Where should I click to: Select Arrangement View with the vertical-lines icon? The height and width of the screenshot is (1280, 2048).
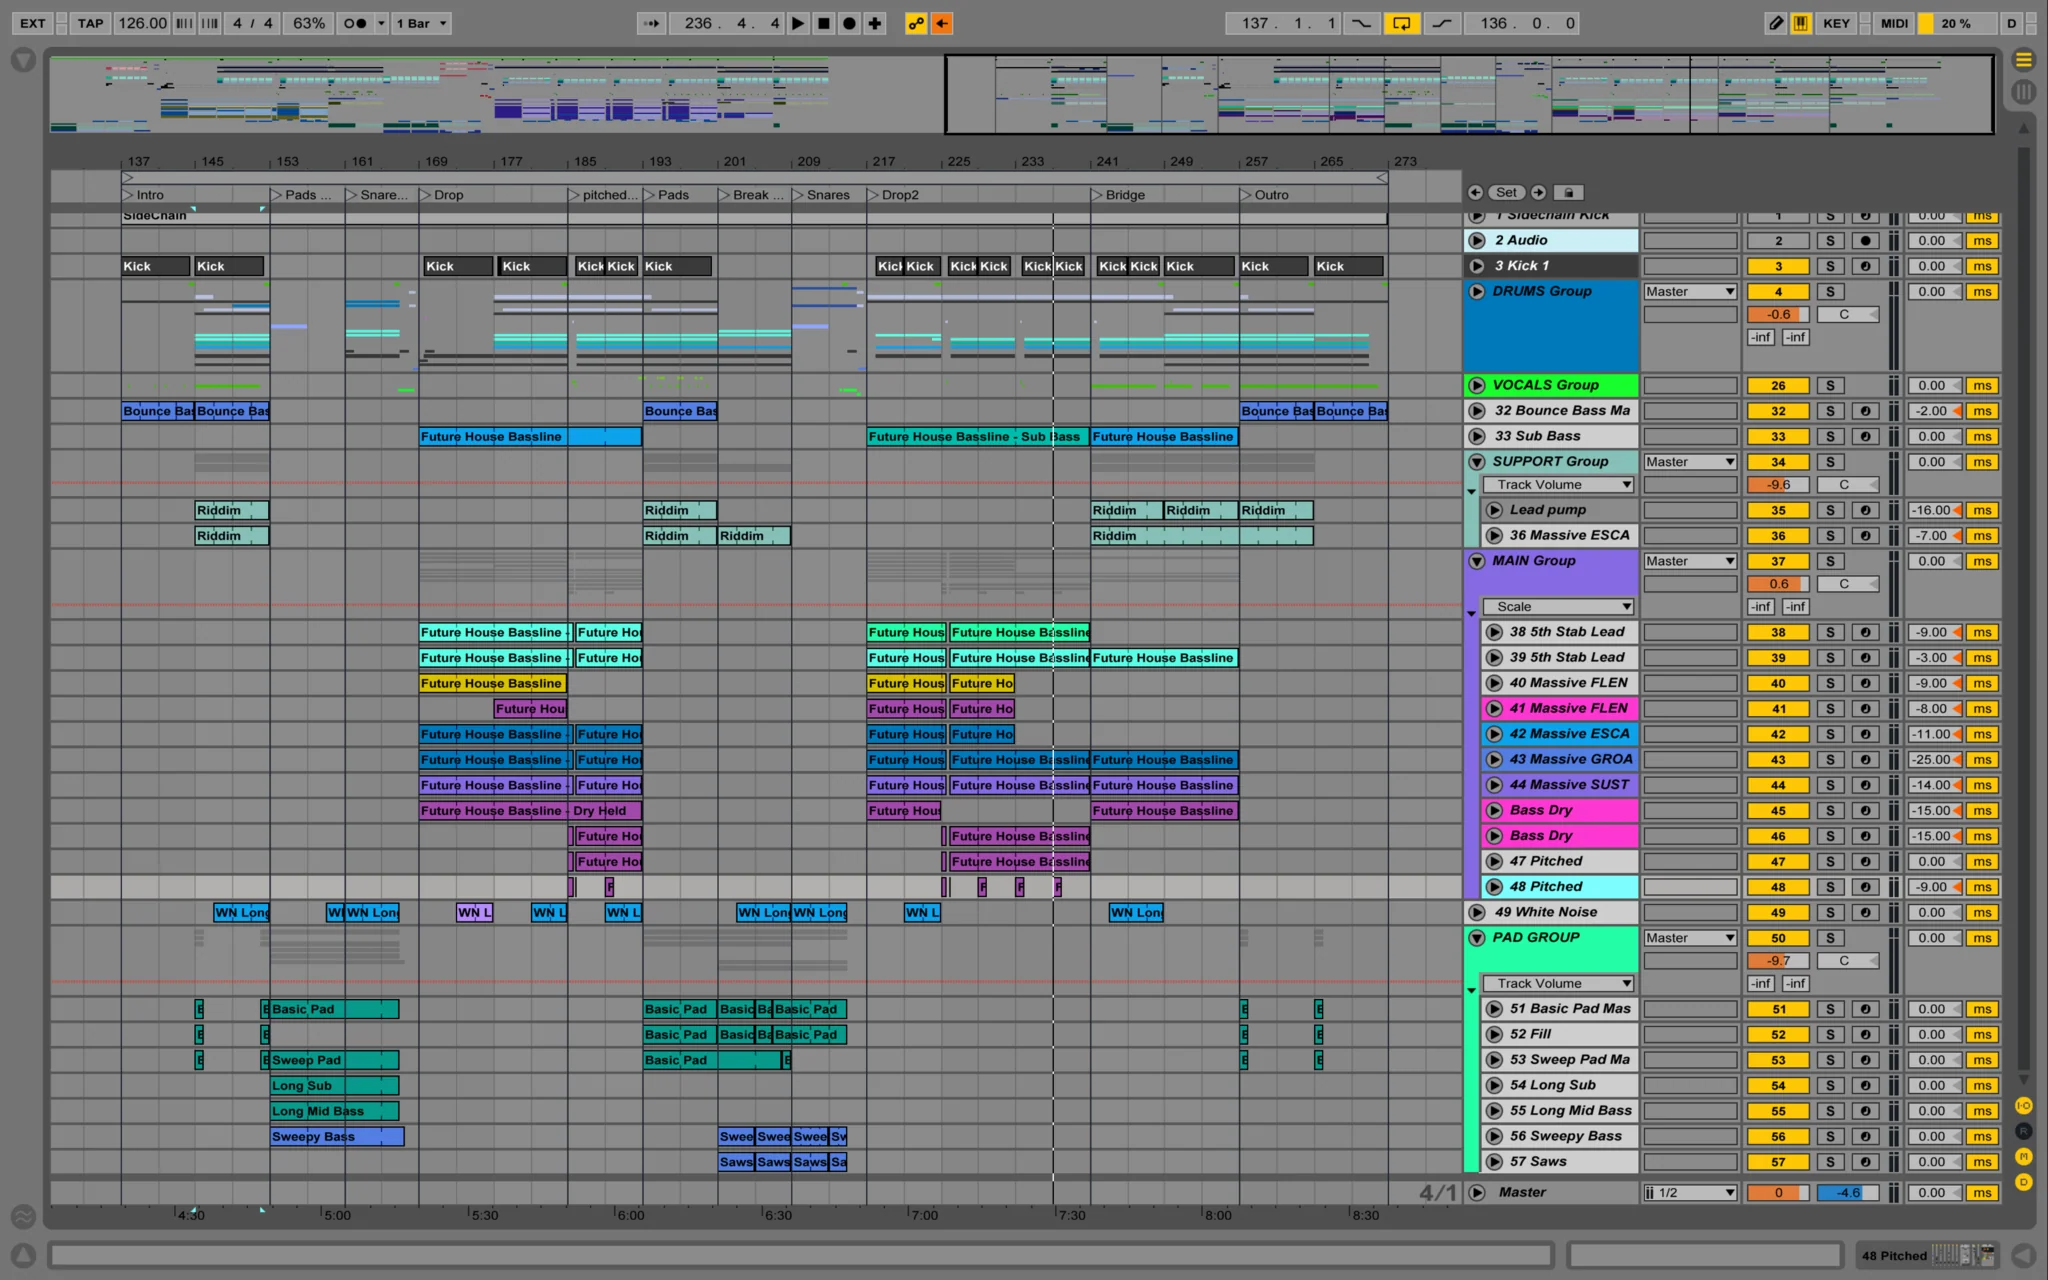pyautogui.click(x=2023, y=92)
